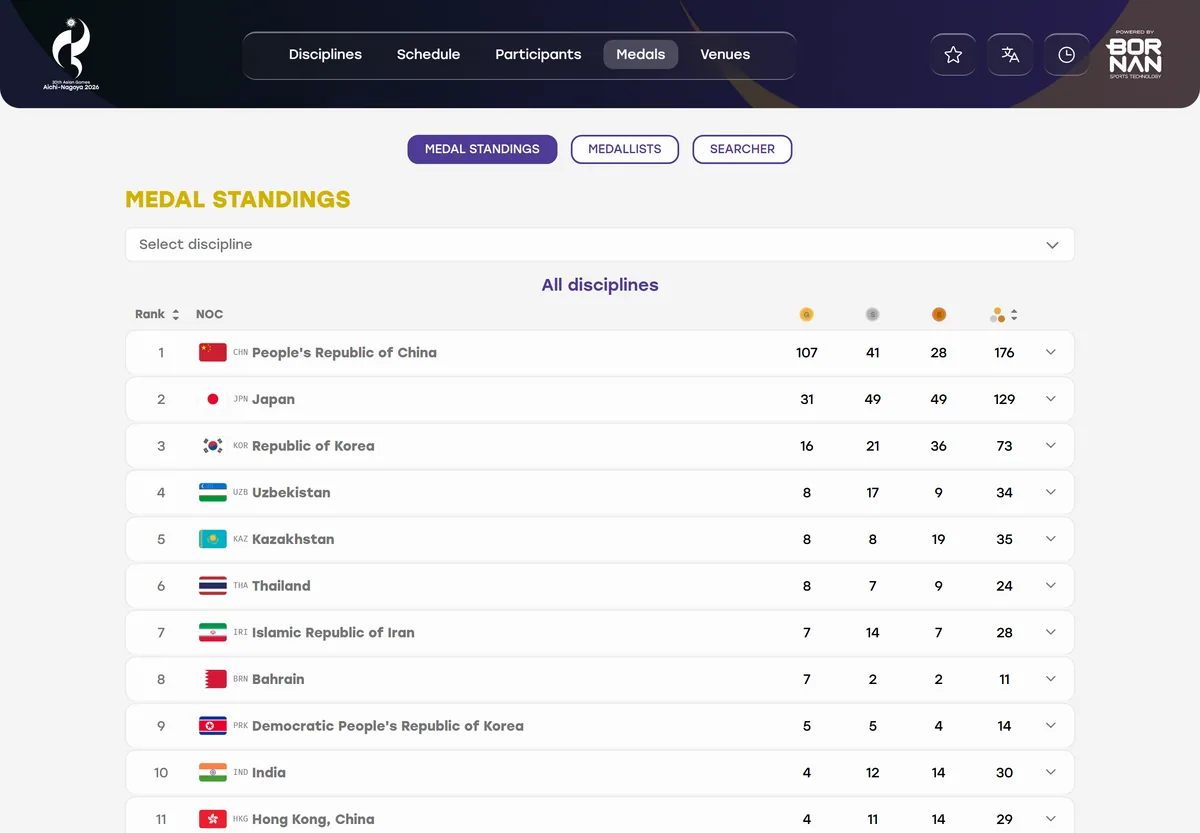Click Islamic Republic of Iran name

[x=333, y=632]
